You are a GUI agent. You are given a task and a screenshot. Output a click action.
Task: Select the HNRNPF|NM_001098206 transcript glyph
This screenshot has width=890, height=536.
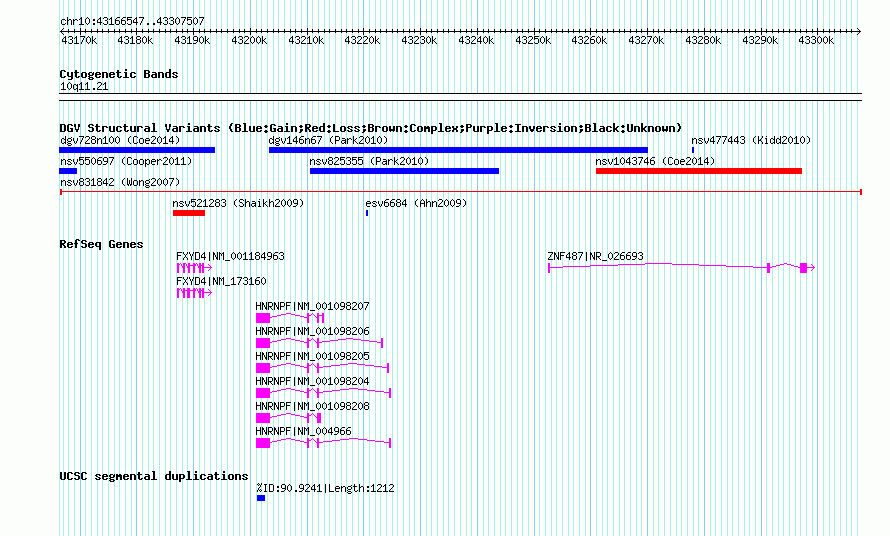pos(320,343)
